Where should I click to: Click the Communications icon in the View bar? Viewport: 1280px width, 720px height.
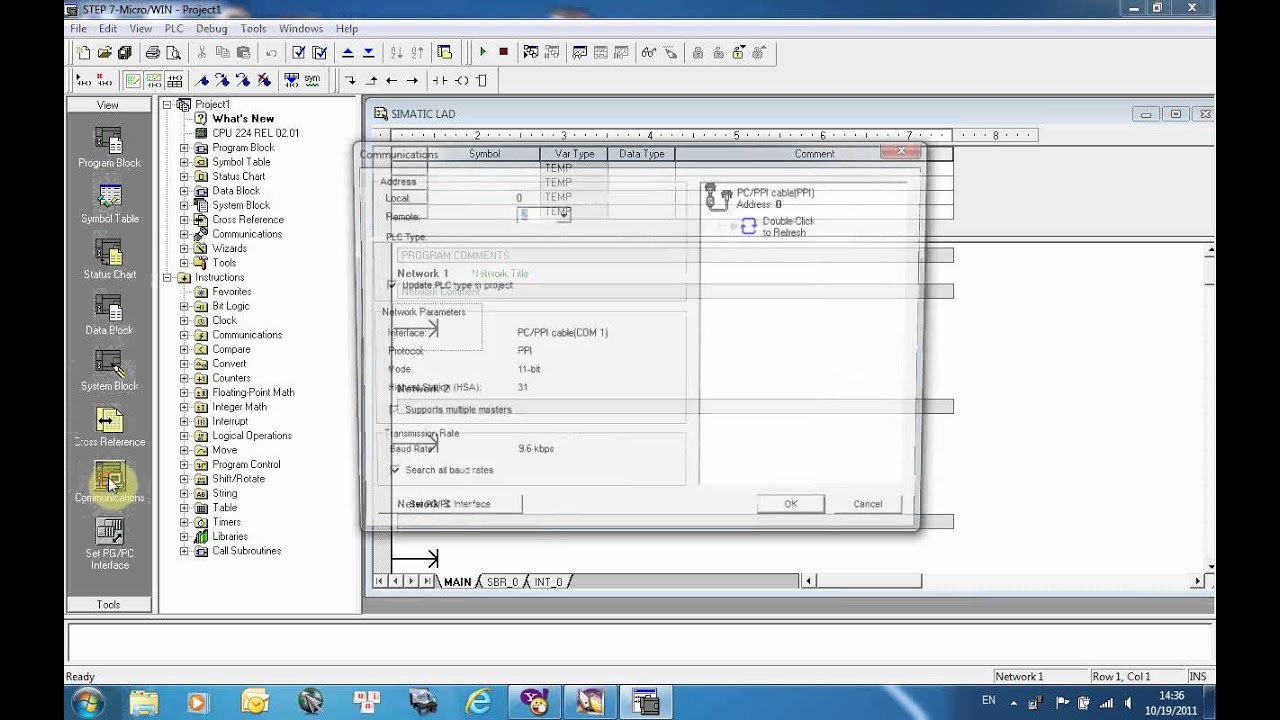[x=109, y=483]
